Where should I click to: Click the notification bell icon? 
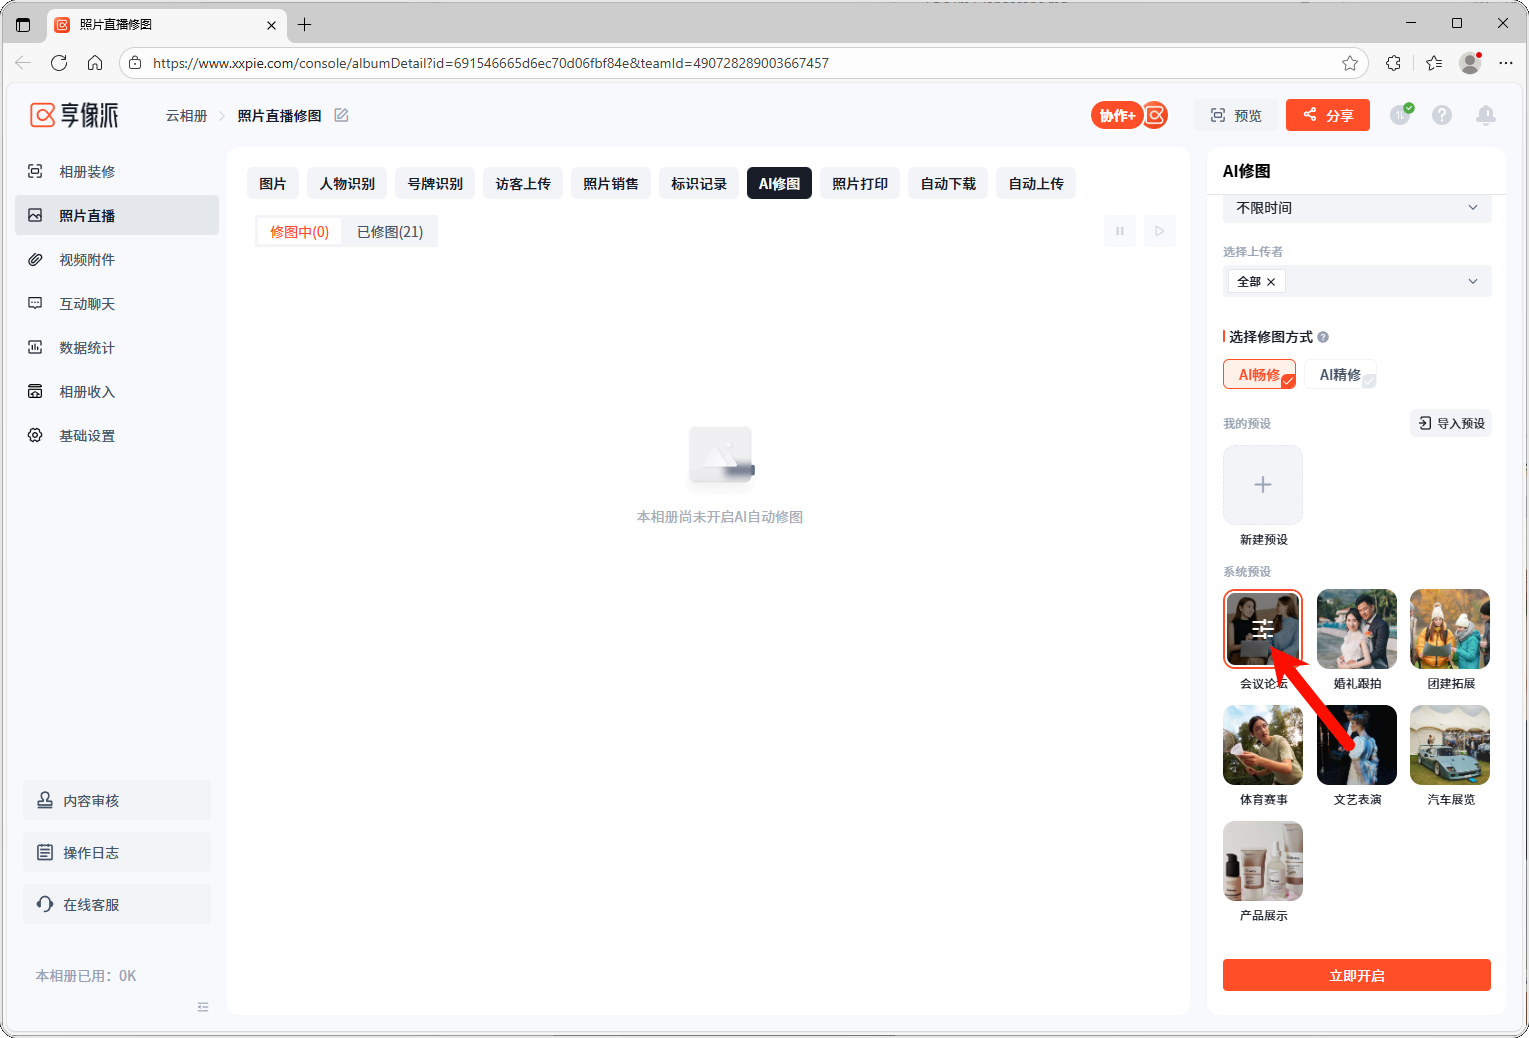click(x=1485, y=115)
